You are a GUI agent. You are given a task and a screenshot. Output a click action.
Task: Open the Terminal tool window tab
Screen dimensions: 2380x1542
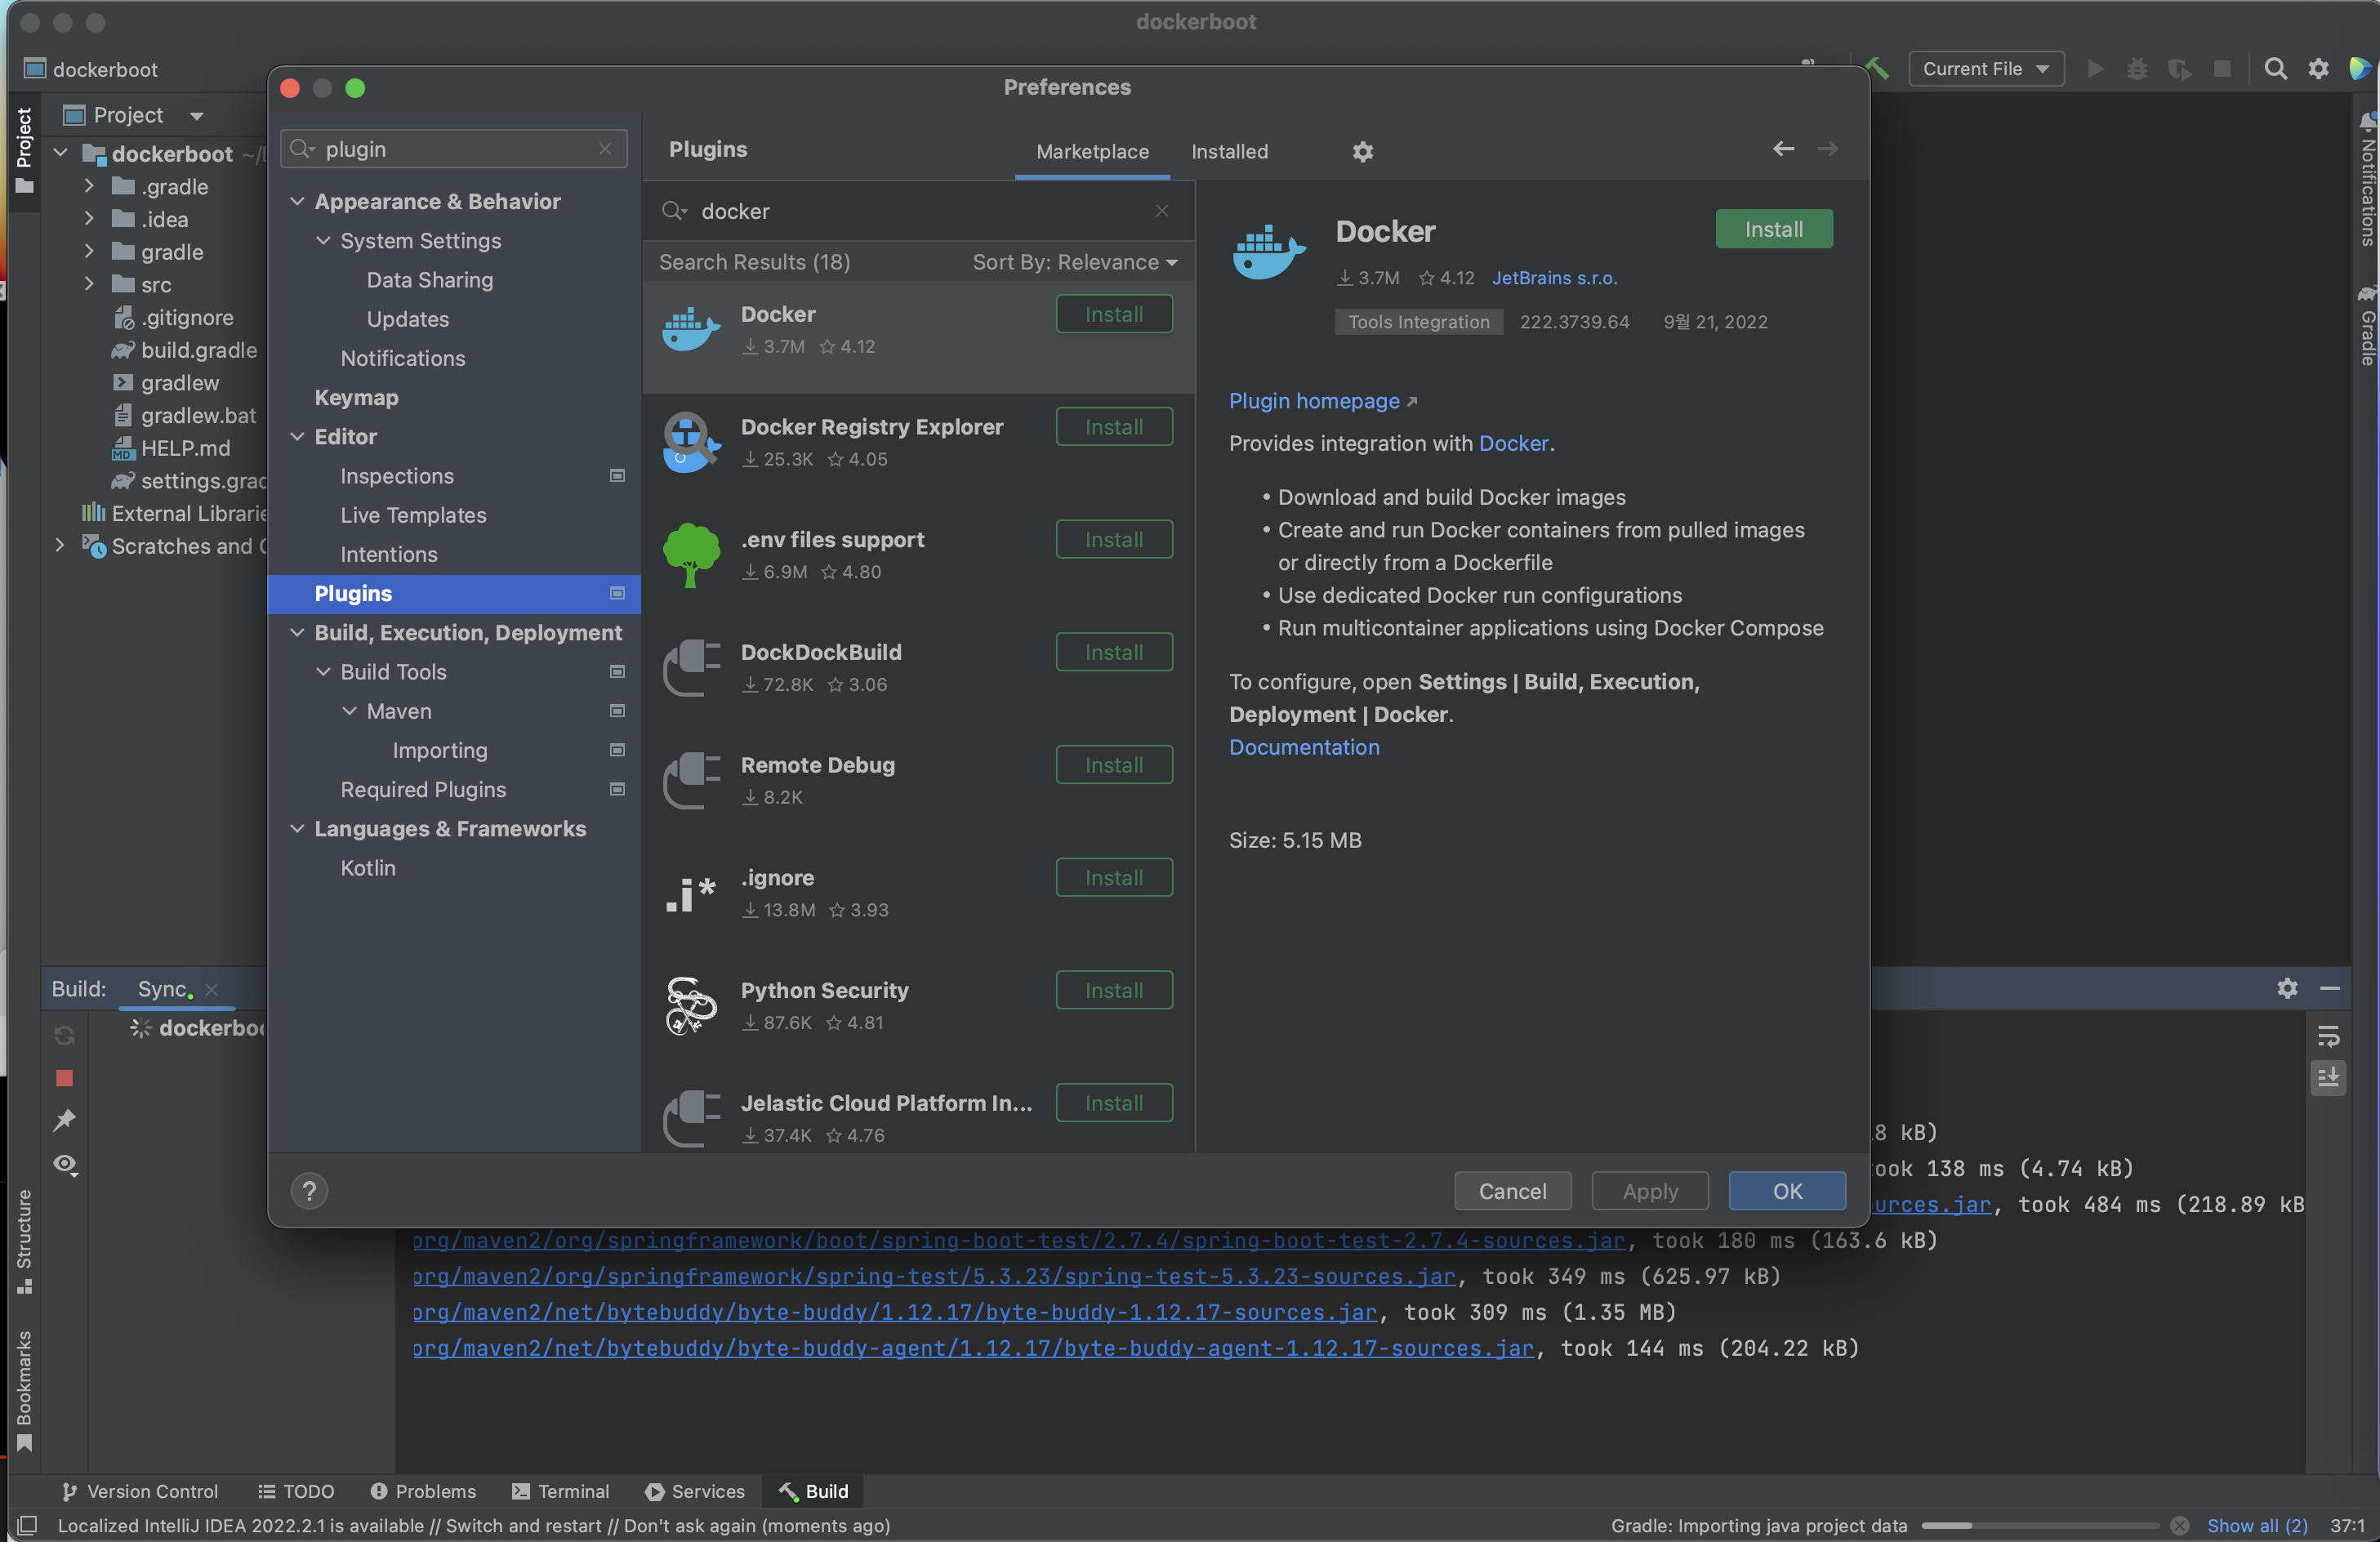coord(560,1491)
